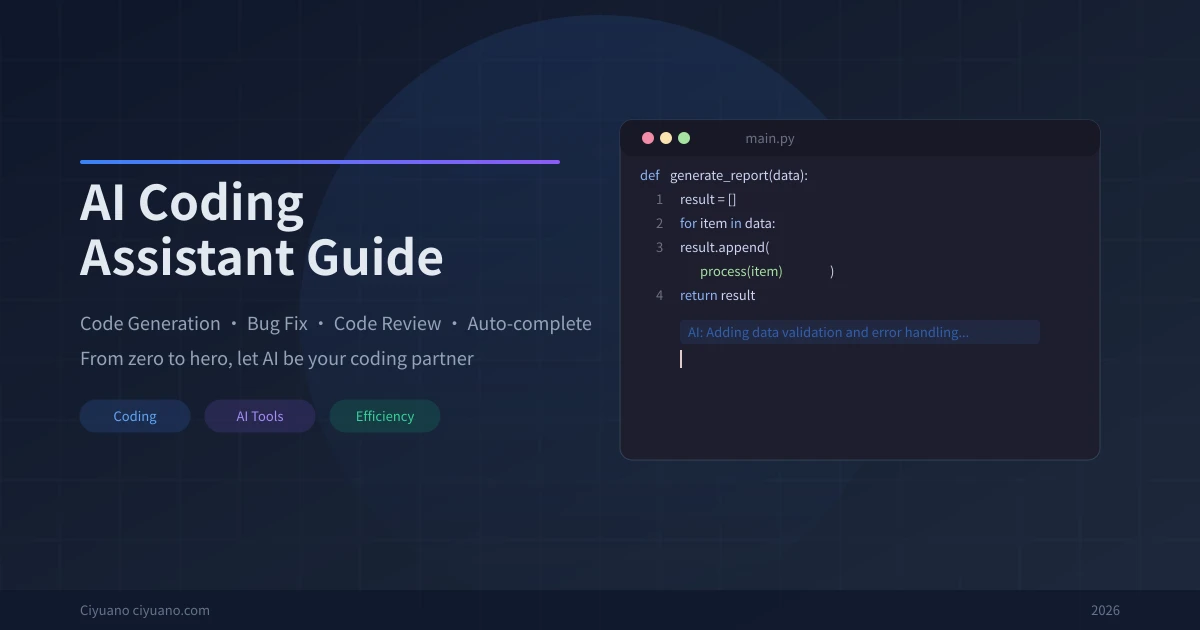Click 'Code Generation' in feature list
The width and height of the screenshot is (1200, 630).
150,324
